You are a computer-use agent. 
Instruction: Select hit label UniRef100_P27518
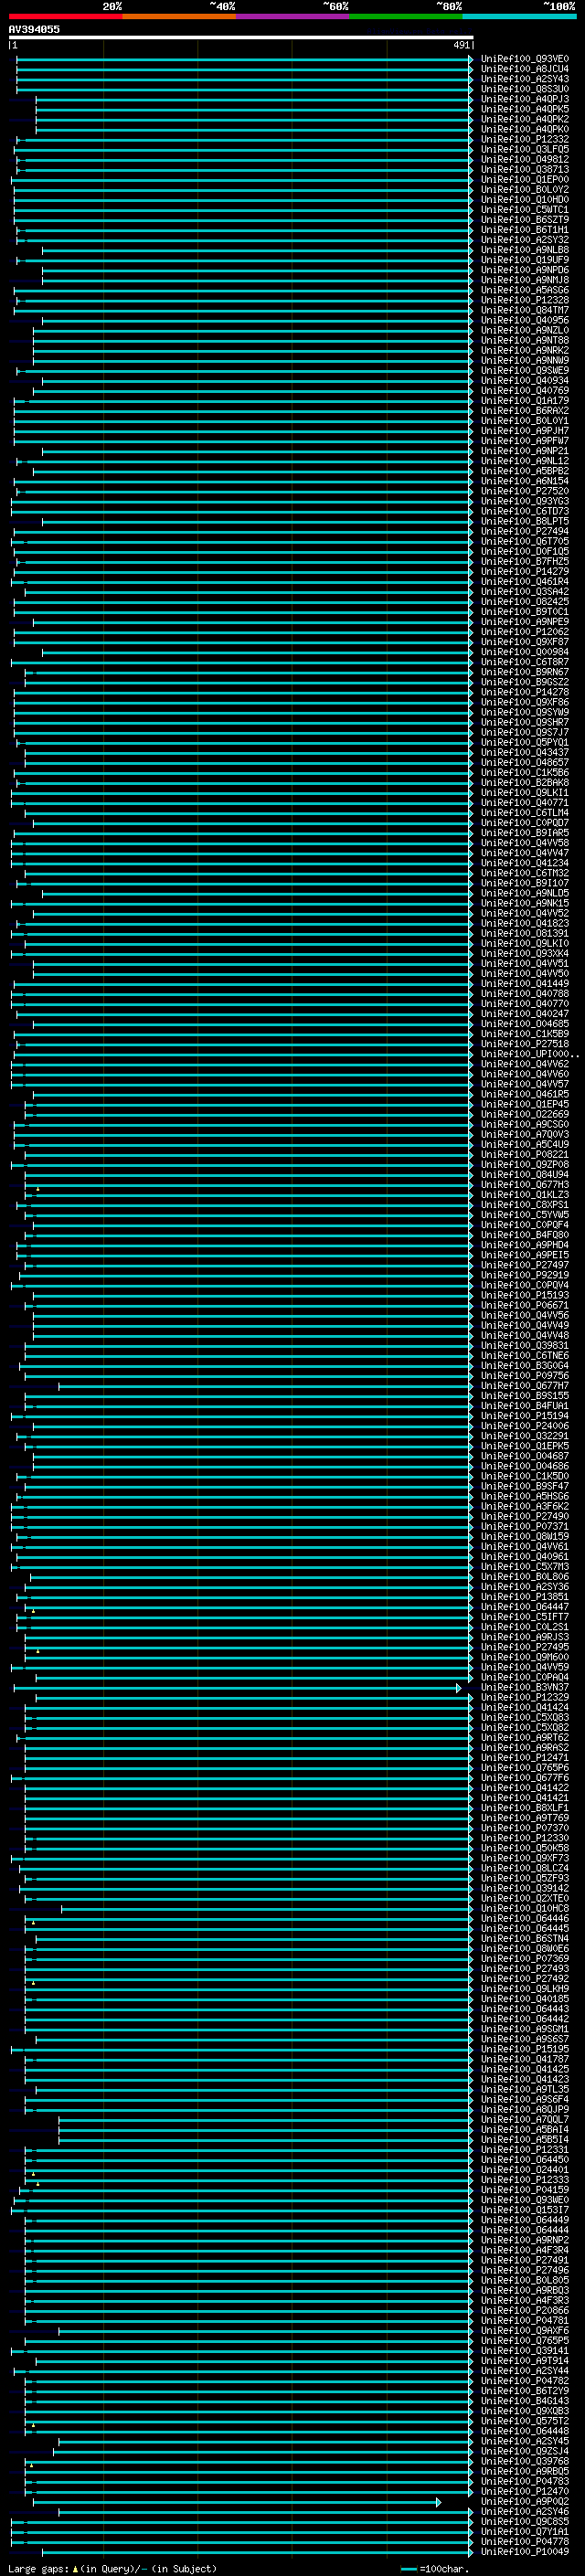pos(524,1044)
